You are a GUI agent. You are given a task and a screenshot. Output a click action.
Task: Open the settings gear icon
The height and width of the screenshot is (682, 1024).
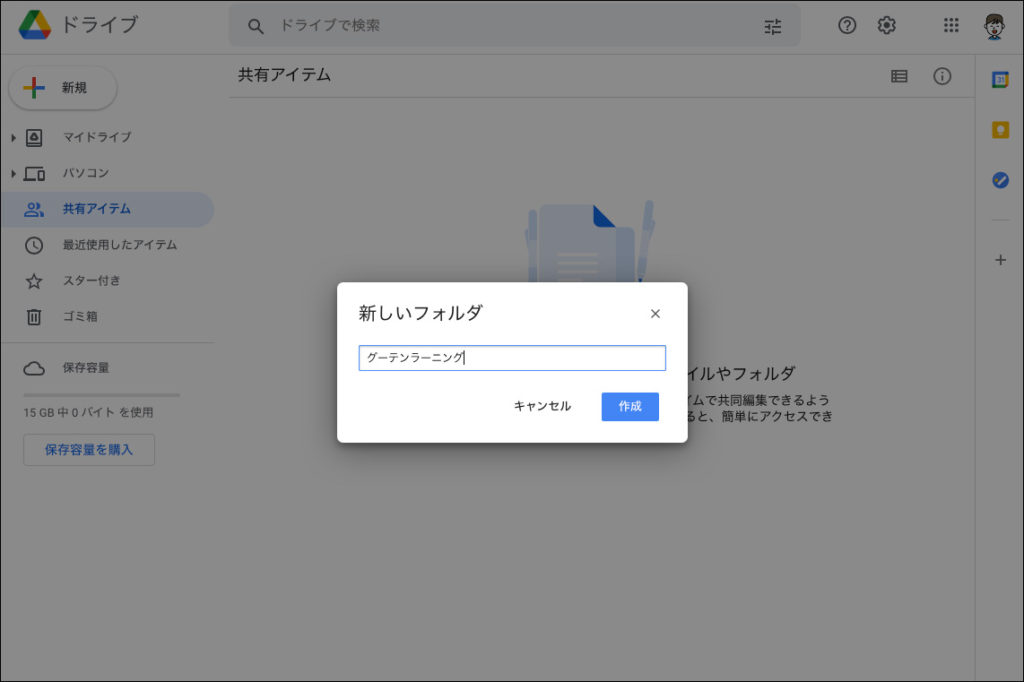[887, 26]
